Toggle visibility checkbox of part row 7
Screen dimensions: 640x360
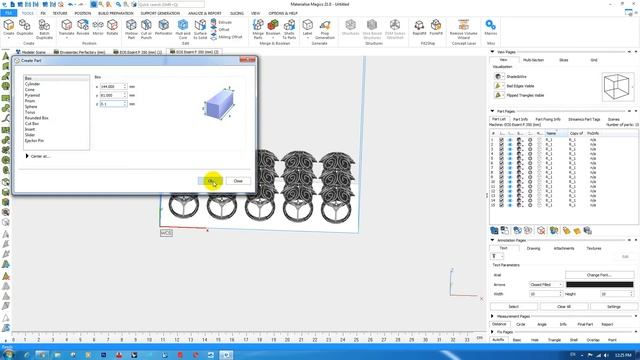(501, 168)
